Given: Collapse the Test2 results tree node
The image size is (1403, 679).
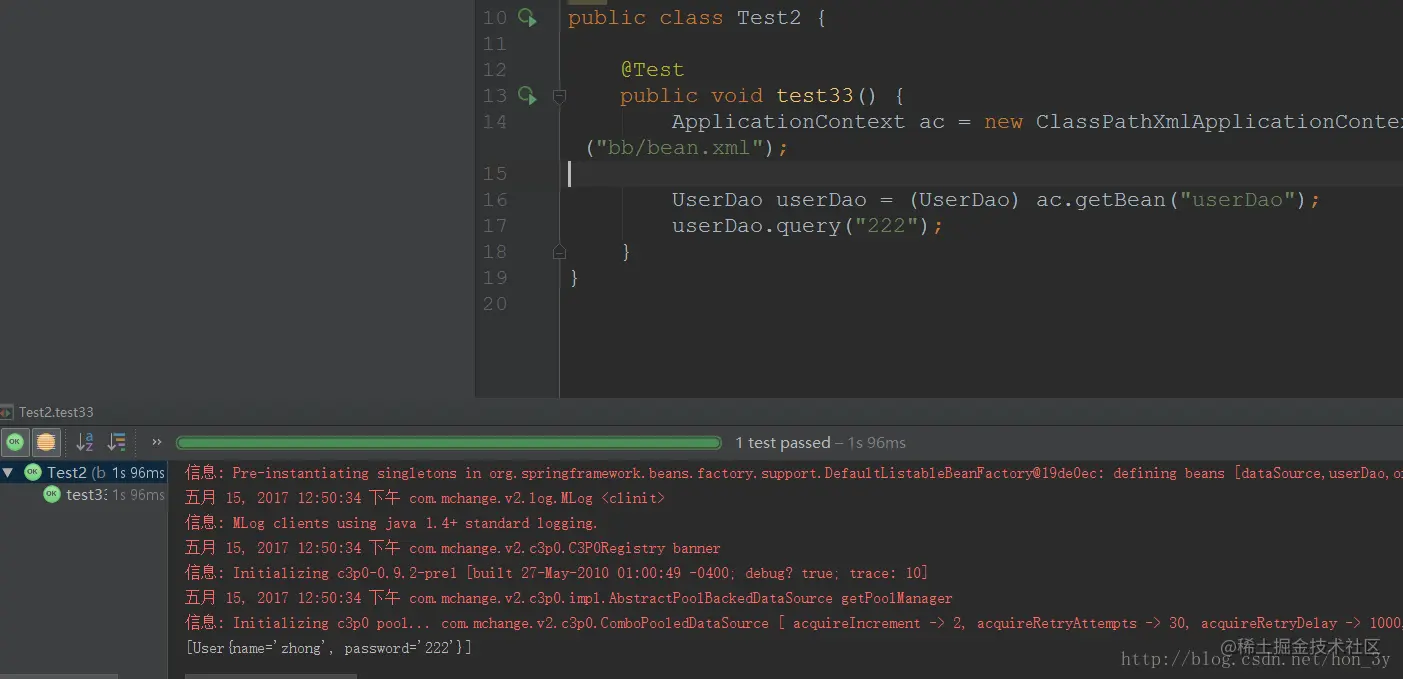Looking at the screenshot, I should [x=8, y=472].
